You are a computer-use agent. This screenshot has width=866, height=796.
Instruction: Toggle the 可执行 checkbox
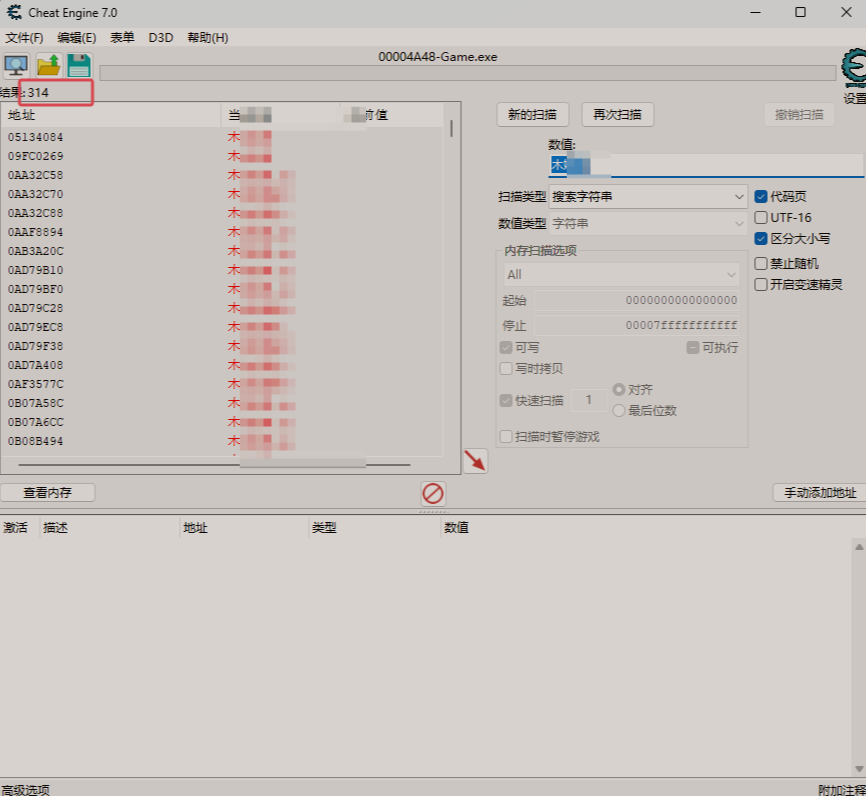coord(693,347)
